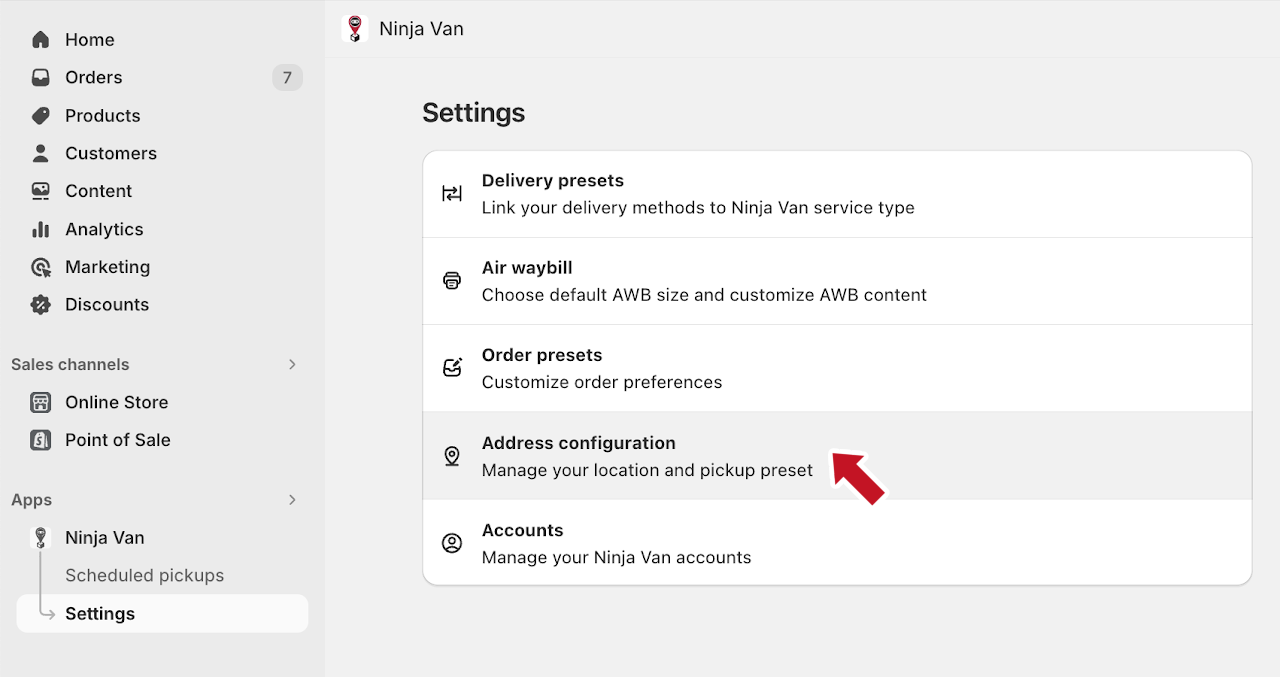Click the Products tag icon

(x=40, y=116)
